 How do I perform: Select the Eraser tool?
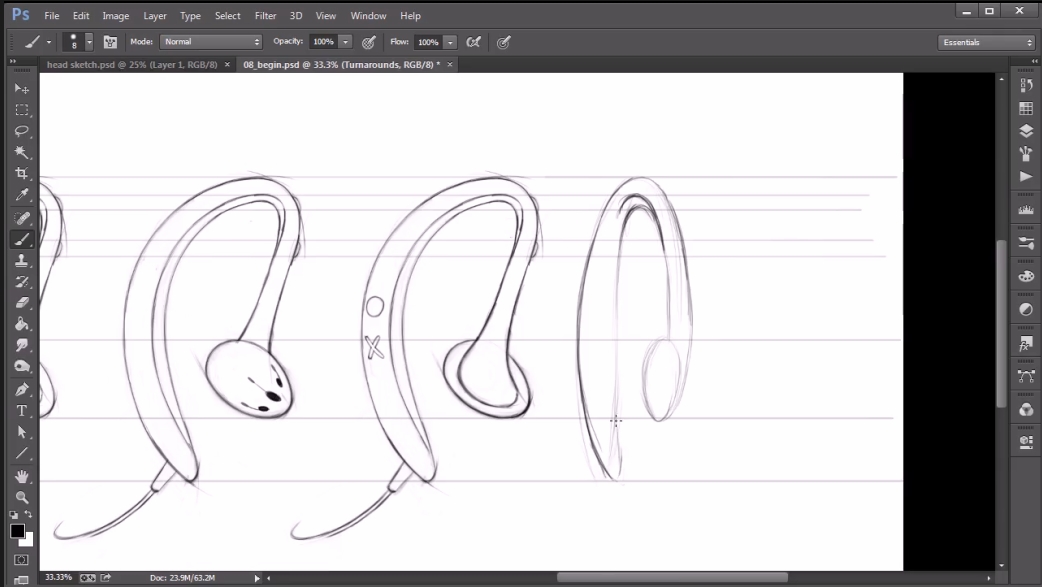point(21,302)
